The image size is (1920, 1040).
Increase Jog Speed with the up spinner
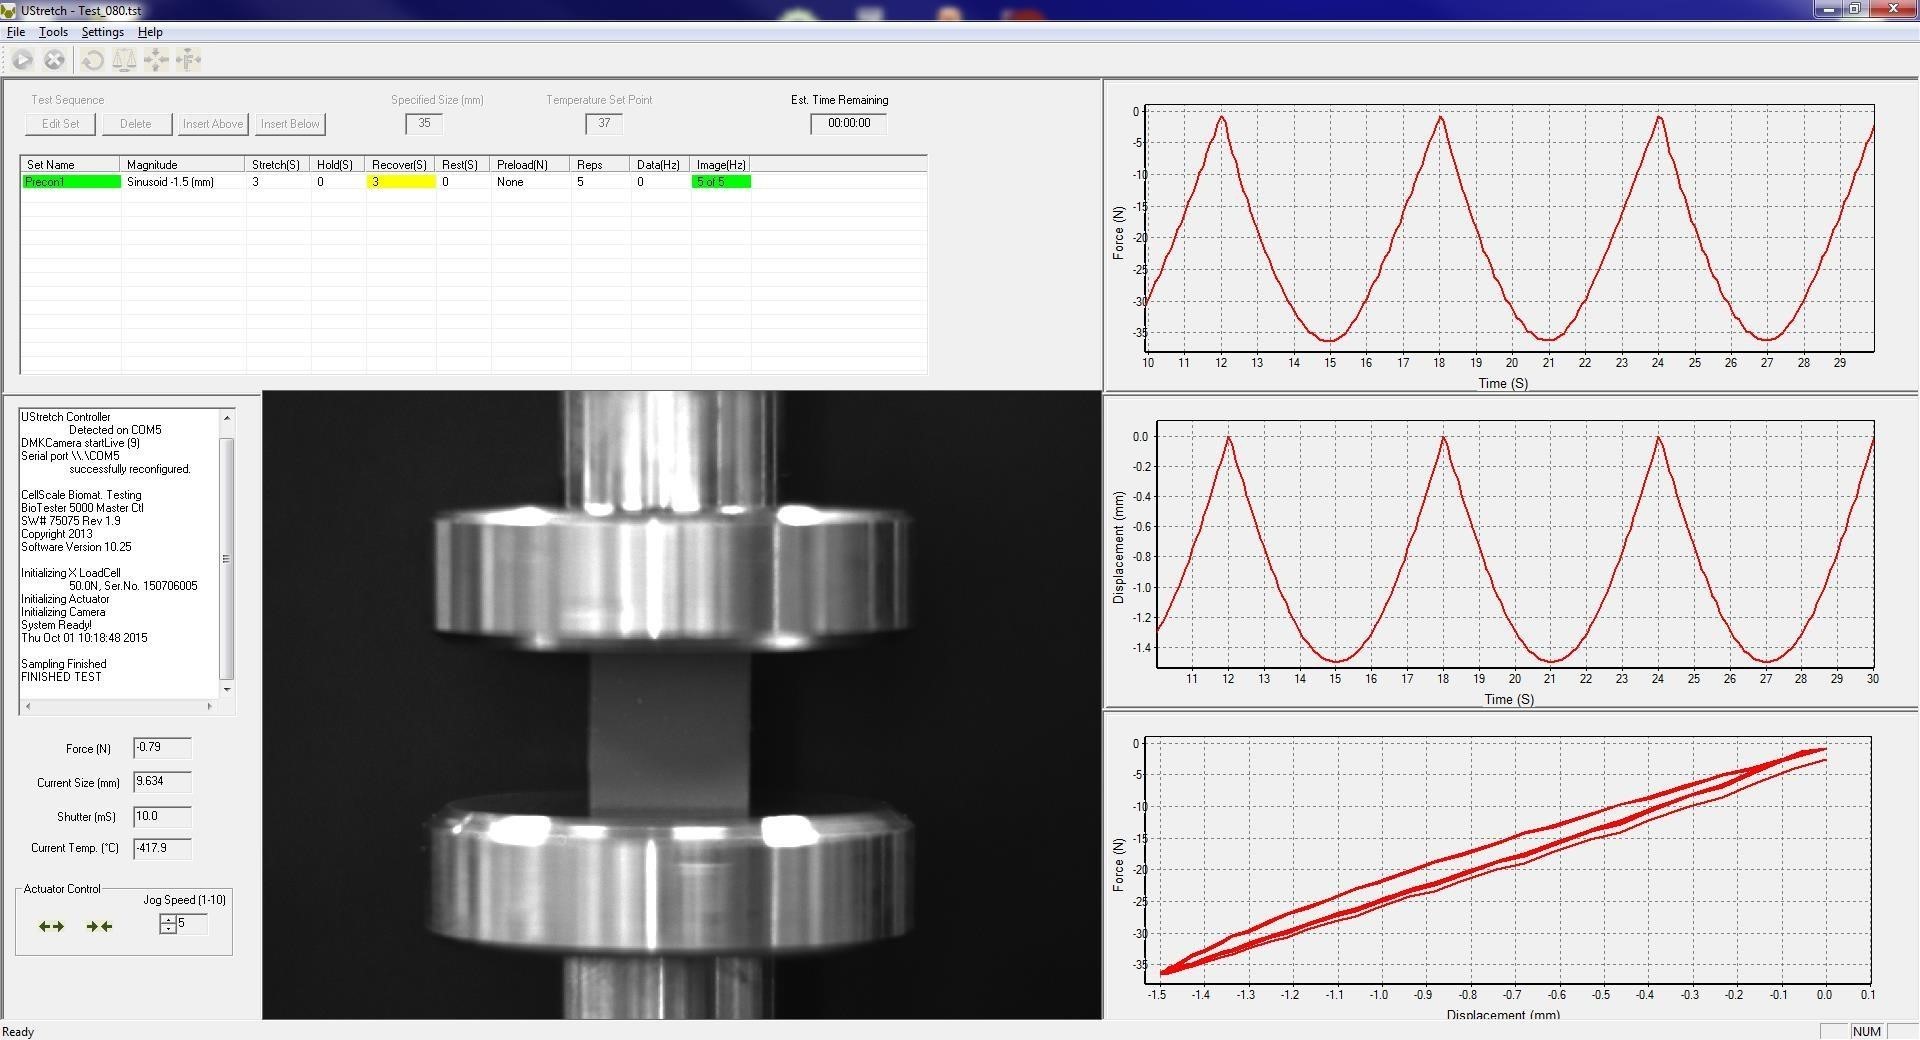click(x=168, y=919)
